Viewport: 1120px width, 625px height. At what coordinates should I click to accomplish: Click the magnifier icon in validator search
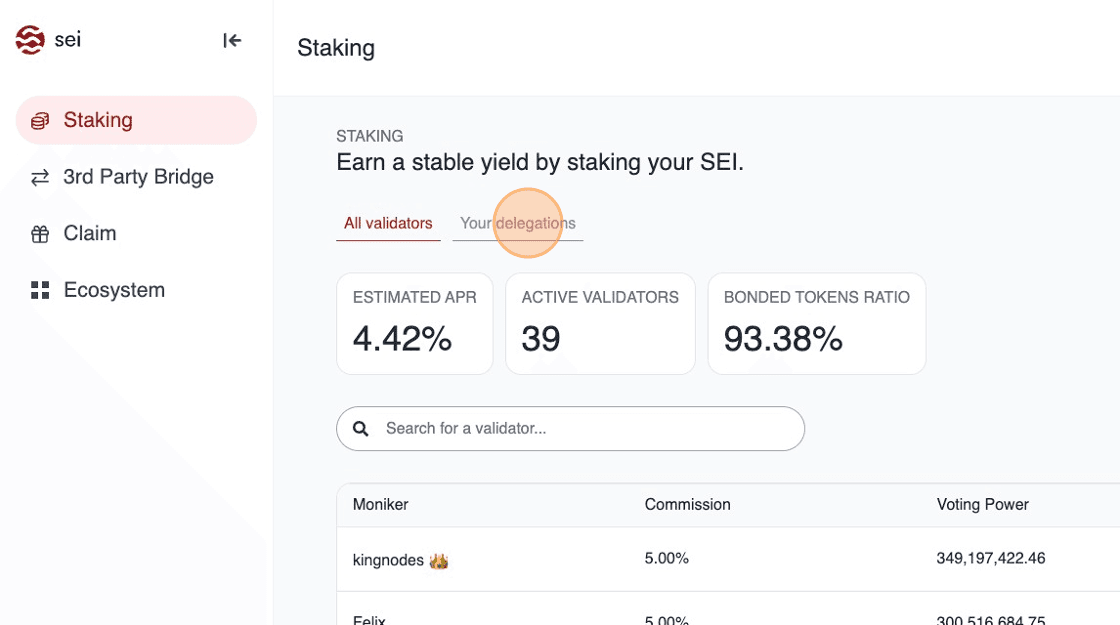pyautogui.click(x=361, y=429)
